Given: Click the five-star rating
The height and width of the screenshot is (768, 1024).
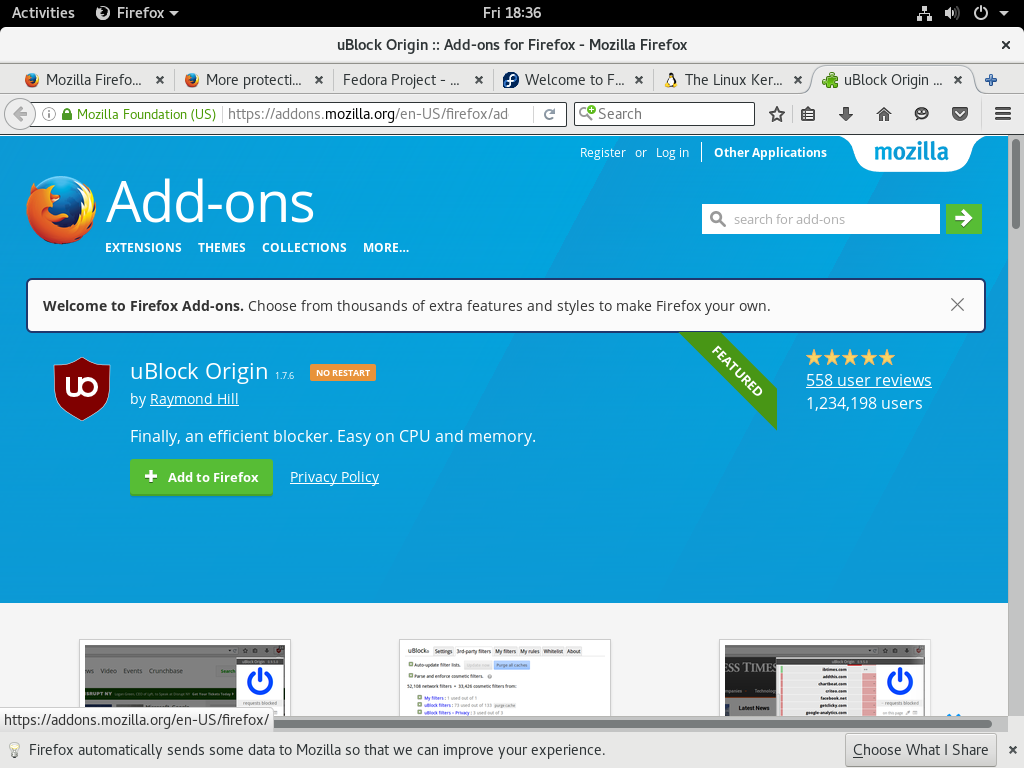Looking at the screenshot, I should tap(850, 357).
